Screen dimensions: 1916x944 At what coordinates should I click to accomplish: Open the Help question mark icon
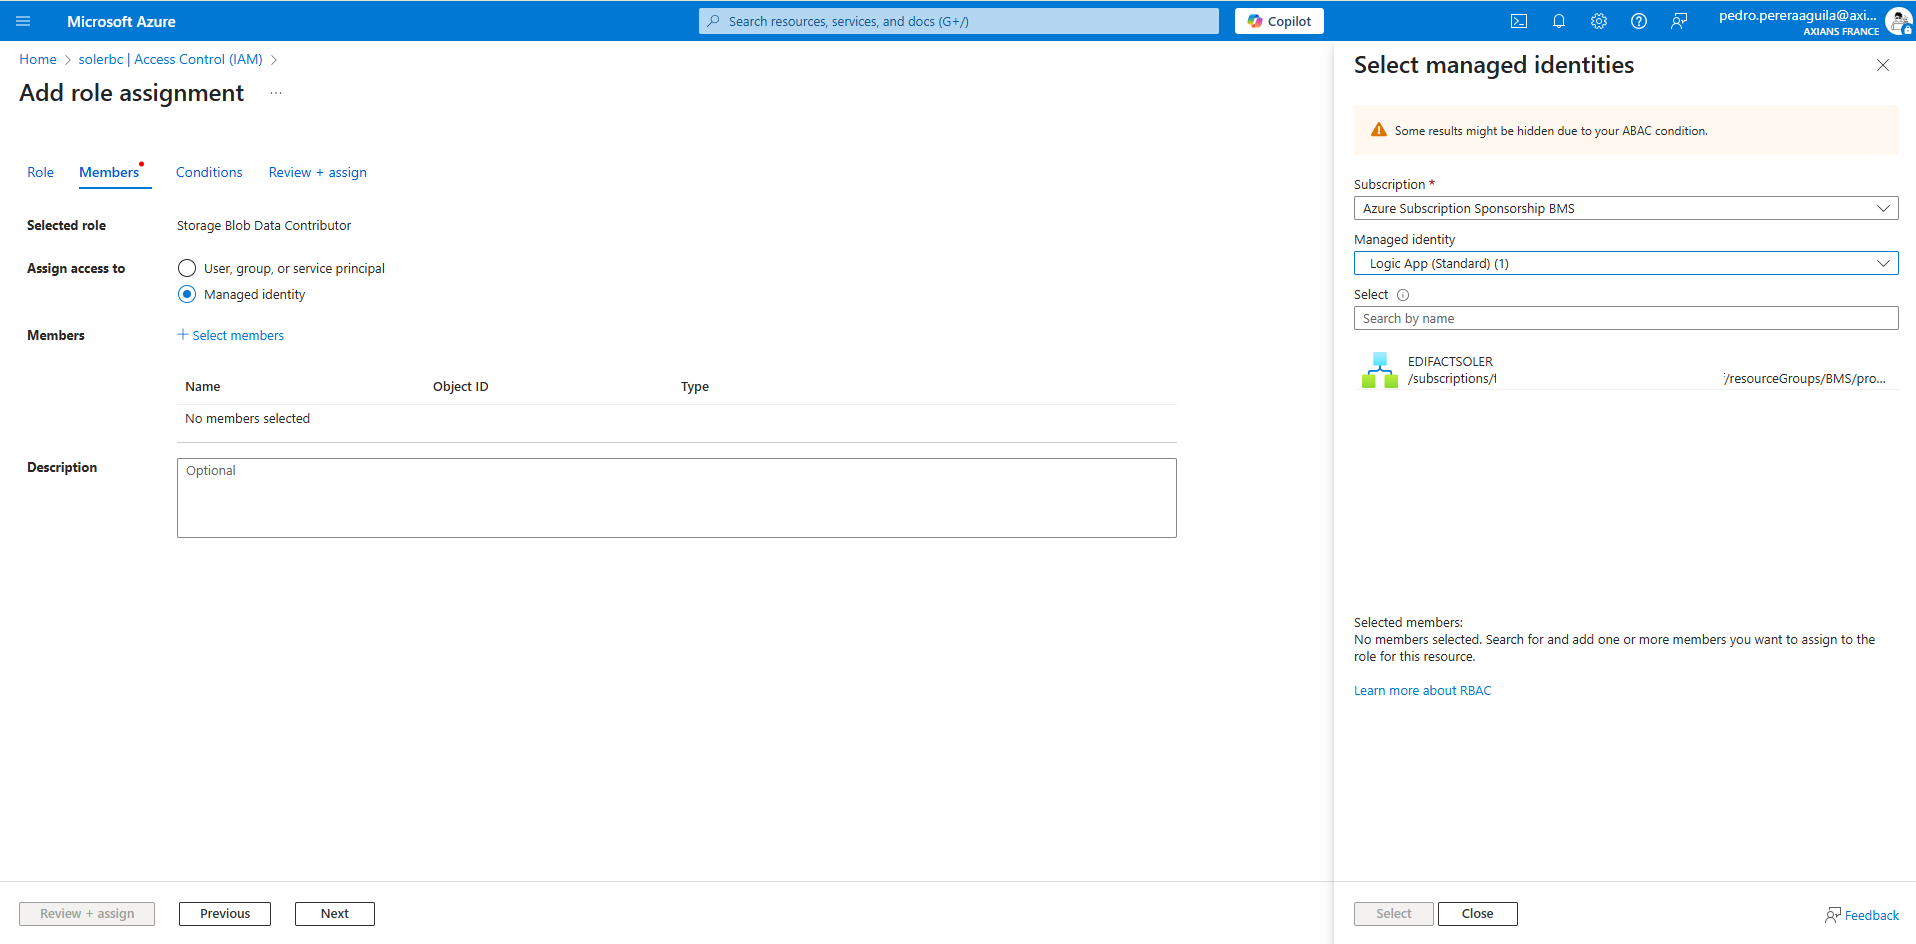(1638, 21)
